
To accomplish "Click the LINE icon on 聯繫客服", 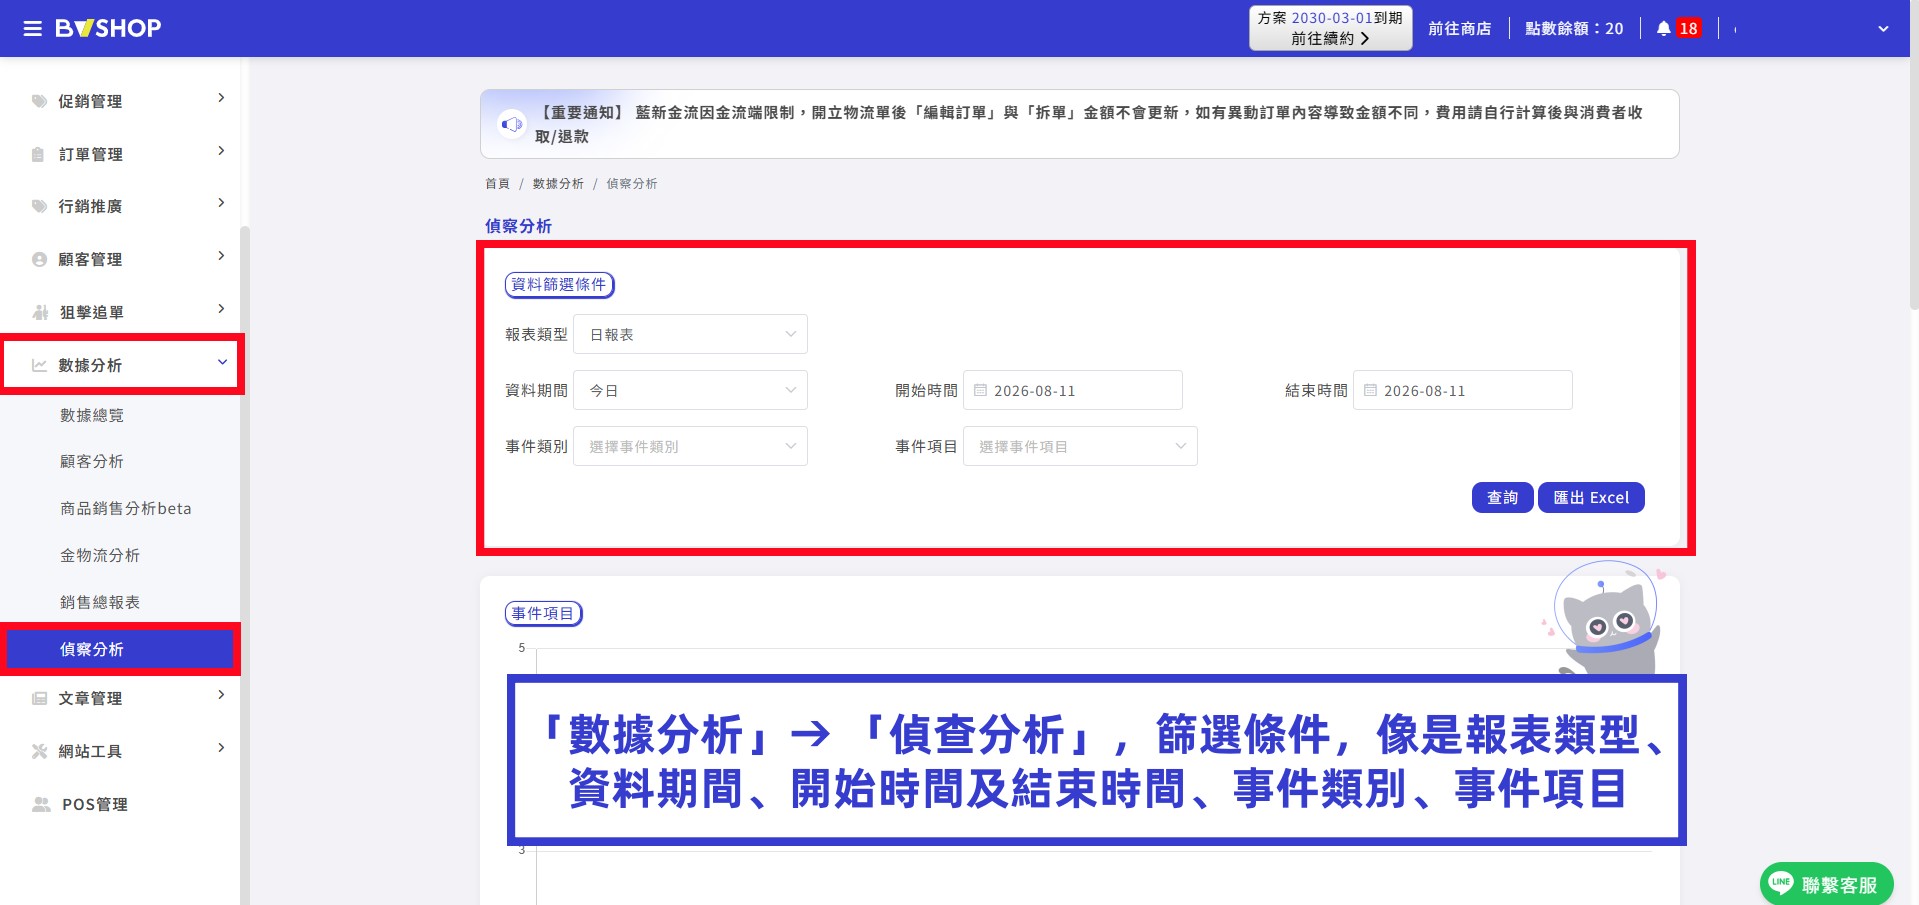I will 1781,882.
